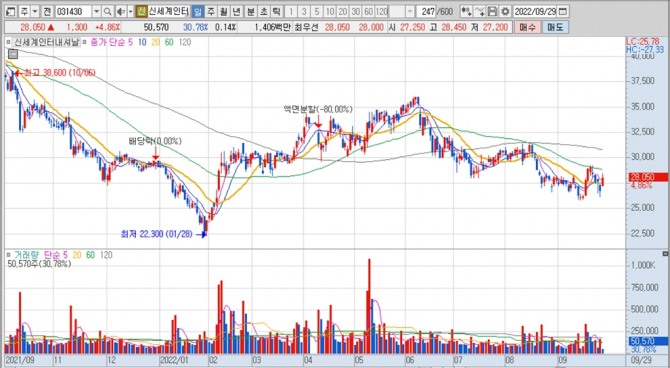Viewport: 670px width, 368px height.
Task: Click the stock search magnifier icon
Action: coord(108,12)
